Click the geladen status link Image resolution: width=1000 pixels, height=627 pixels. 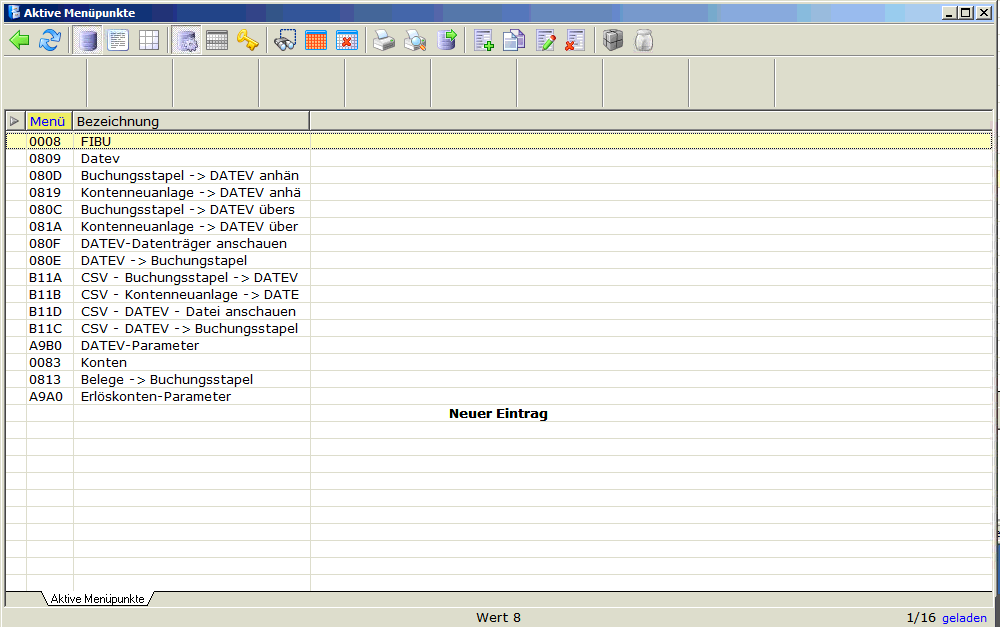click(964, 618)
